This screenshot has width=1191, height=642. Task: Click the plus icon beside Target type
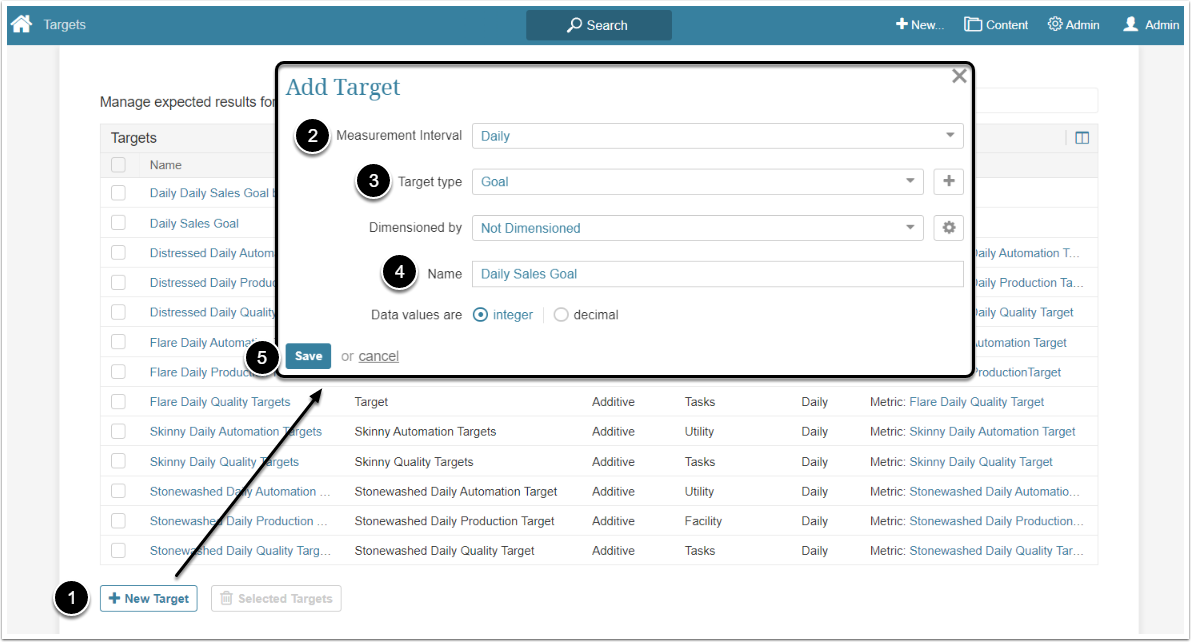[948, 182]
